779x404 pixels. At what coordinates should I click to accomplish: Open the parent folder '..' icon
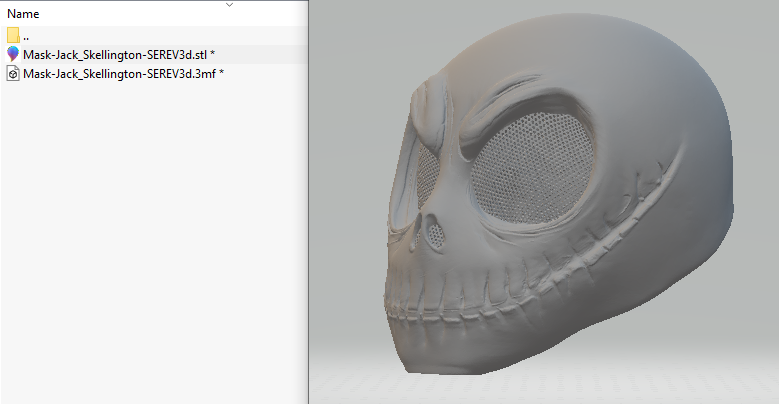click(13, 35)
